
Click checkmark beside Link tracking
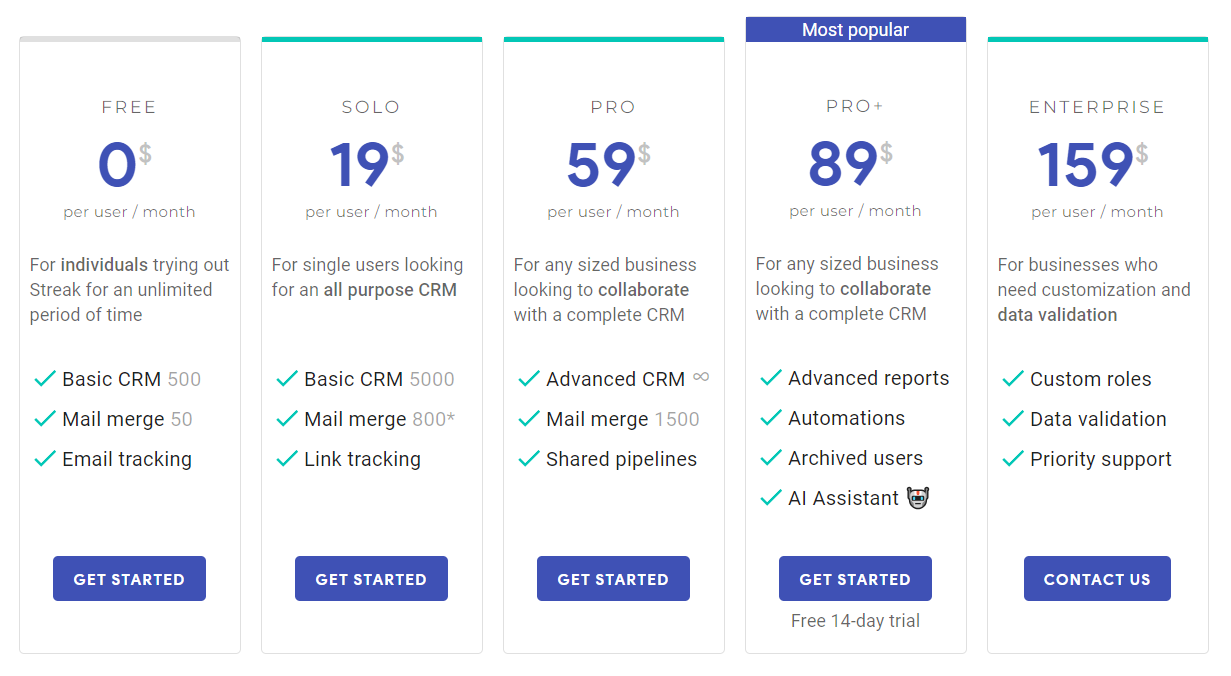coord(287,459)
